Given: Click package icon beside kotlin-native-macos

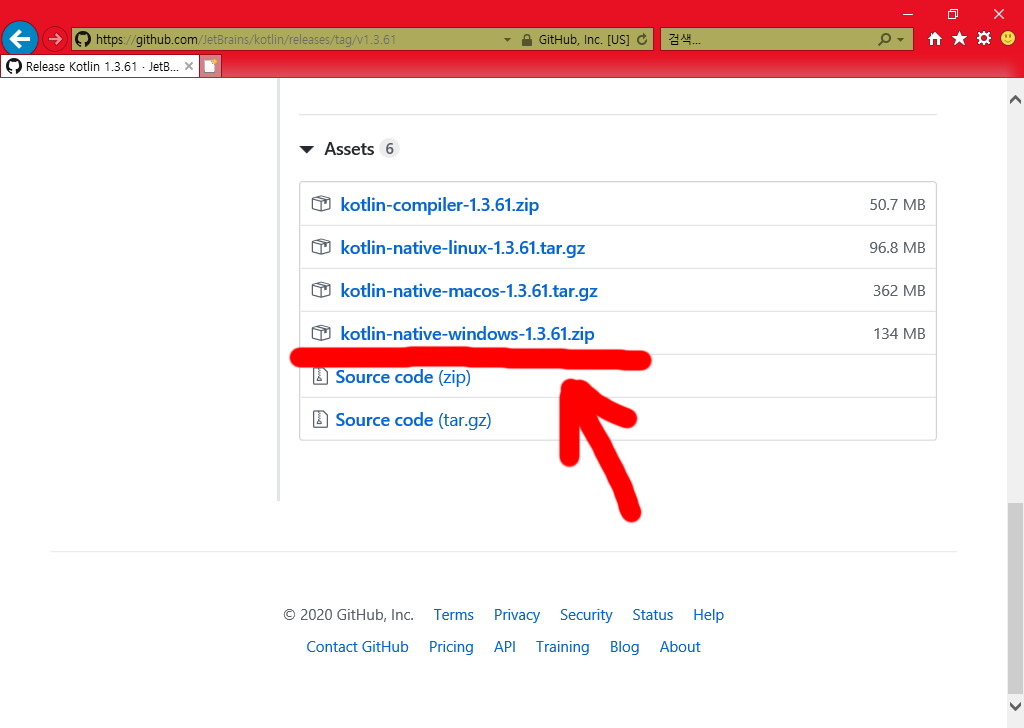Looking at the screenshot, I should click(321, 290).
